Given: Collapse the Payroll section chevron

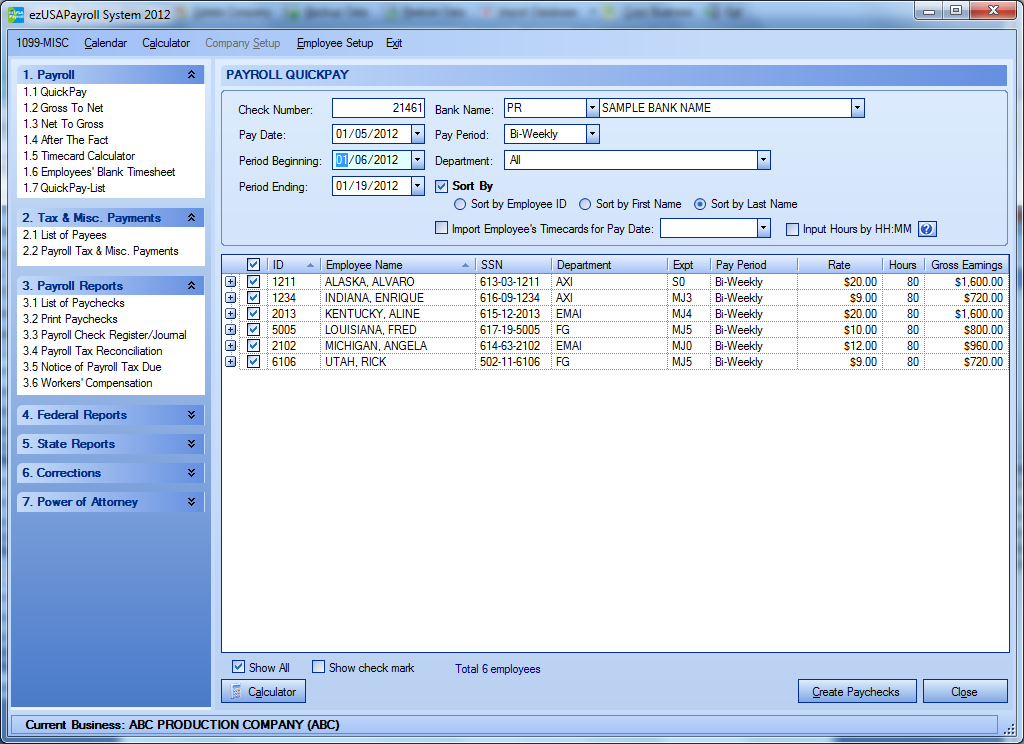Looking at the screenshot, I should coord(191,75).
